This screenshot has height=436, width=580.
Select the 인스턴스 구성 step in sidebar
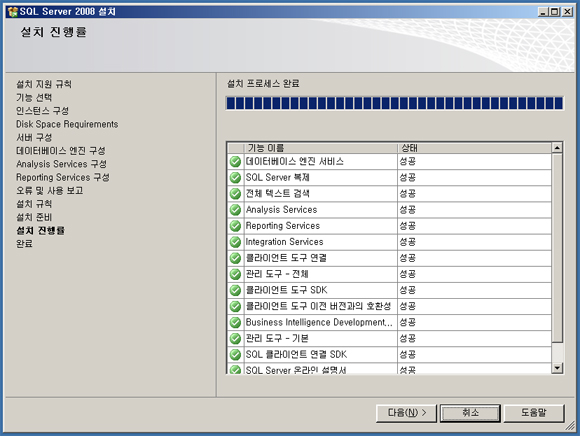pyautogui.click(x=42, y=111)
